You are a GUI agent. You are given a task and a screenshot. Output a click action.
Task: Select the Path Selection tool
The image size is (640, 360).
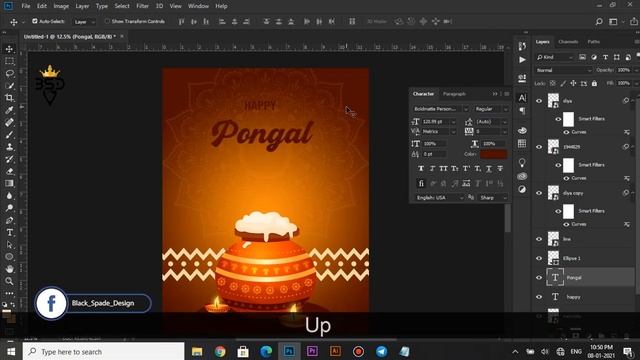pyautogui.click(x=9, y=245)
